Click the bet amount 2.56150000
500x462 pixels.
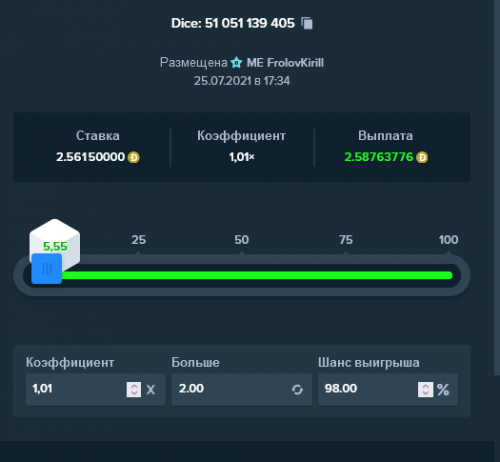point(90,157)
